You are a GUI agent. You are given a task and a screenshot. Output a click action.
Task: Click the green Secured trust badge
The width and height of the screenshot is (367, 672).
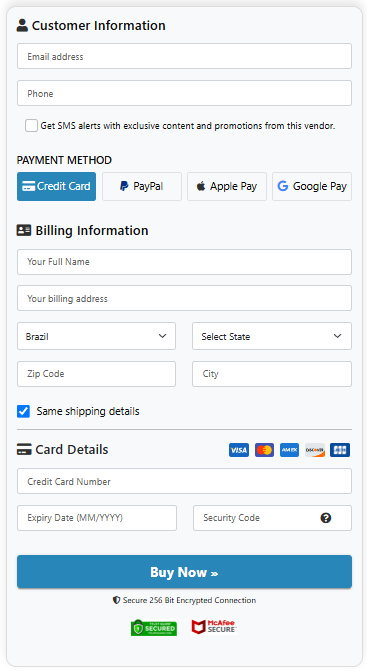point(154,628)
